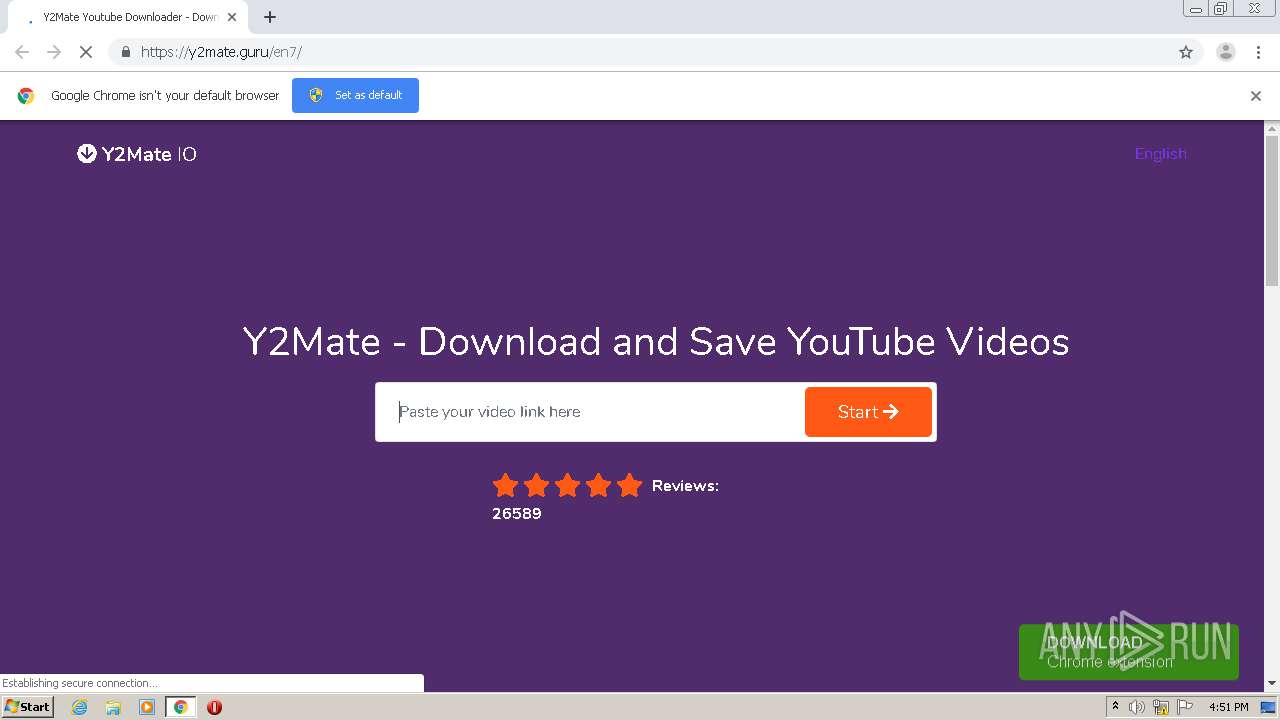Click scrollbar down arrow
Image resolution: width=1280 pixels, height=720 pixels.
tap(1272, 684)
